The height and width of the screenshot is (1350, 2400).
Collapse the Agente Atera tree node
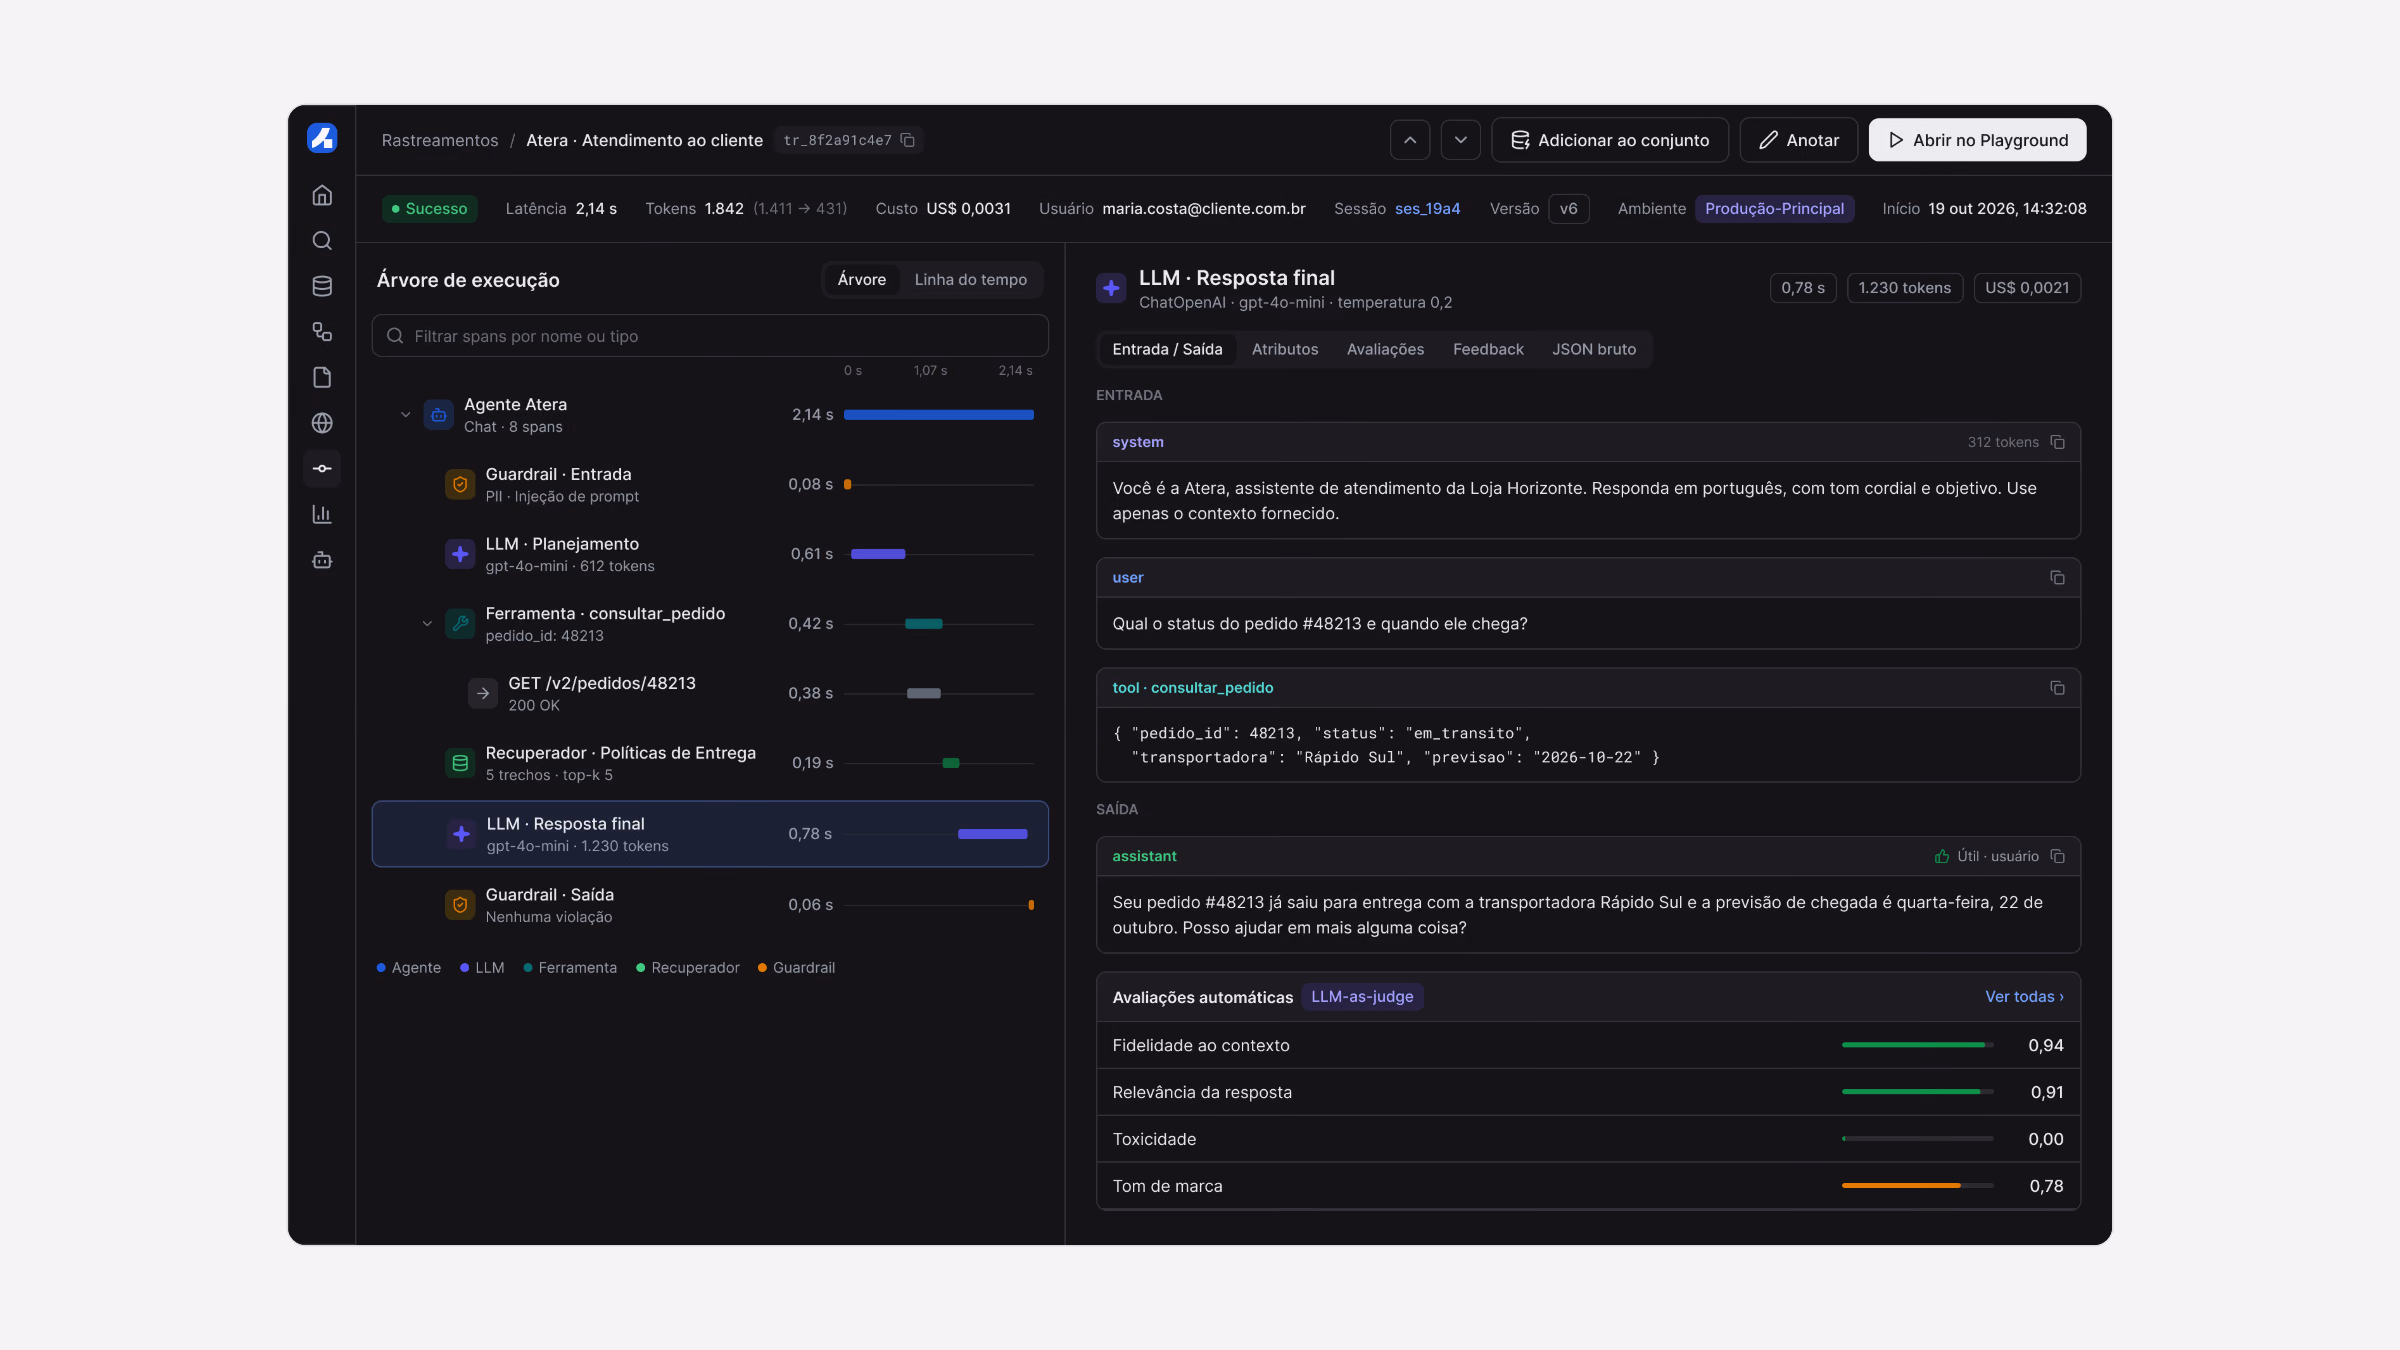click(x=405, y=414)
